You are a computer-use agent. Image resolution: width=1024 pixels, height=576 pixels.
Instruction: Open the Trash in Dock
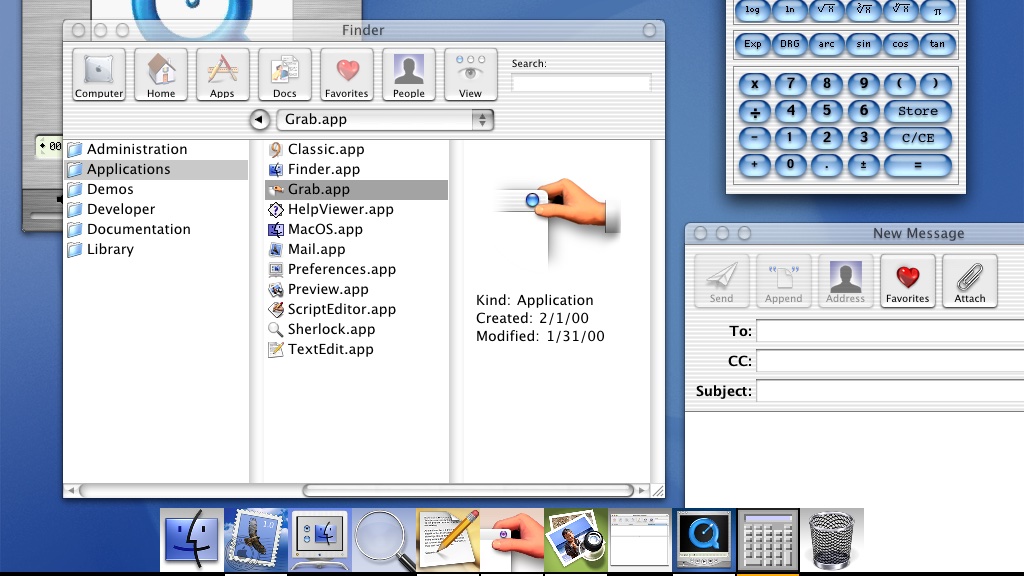click(832, 540)
